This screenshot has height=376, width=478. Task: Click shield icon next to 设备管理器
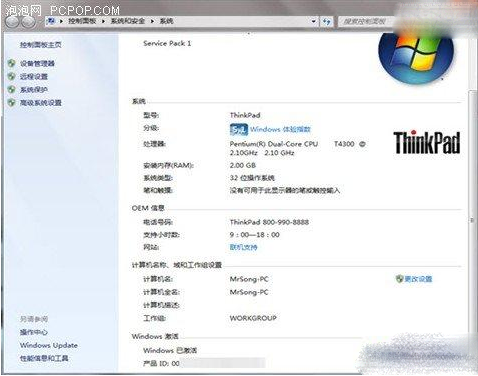point(12,63)
